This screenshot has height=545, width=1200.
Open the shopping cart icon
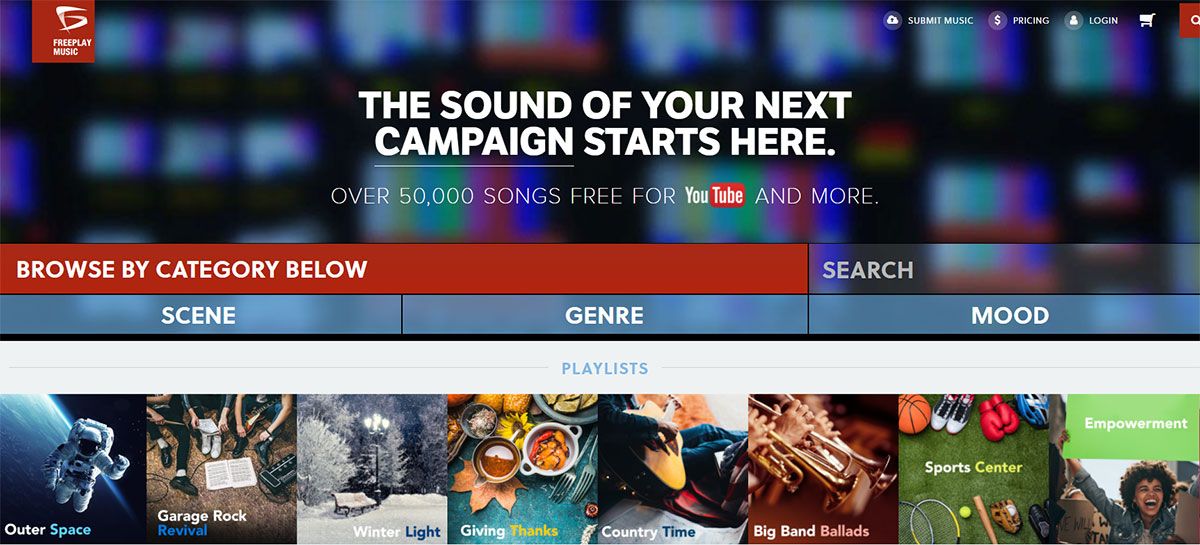[1147, 20]
